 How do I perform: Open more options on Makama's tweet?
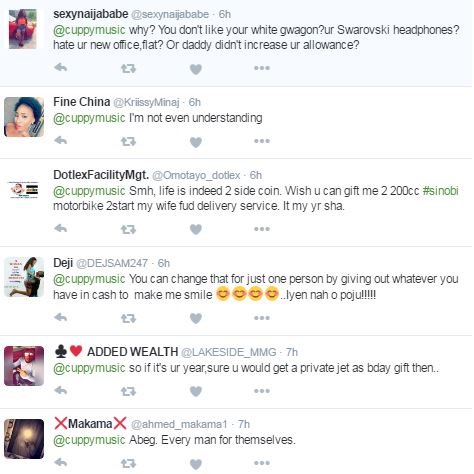click(x=262, y=463)
